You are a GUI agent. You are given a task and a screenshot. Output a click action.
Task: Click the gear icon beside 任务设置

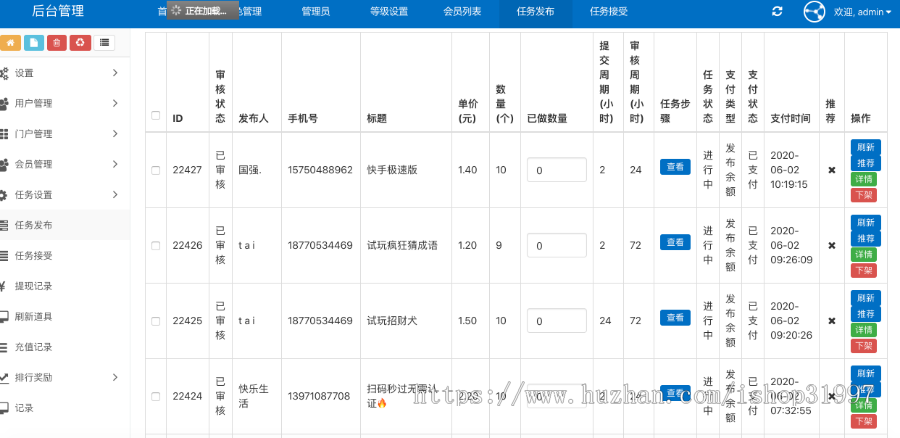pos(3,195)
